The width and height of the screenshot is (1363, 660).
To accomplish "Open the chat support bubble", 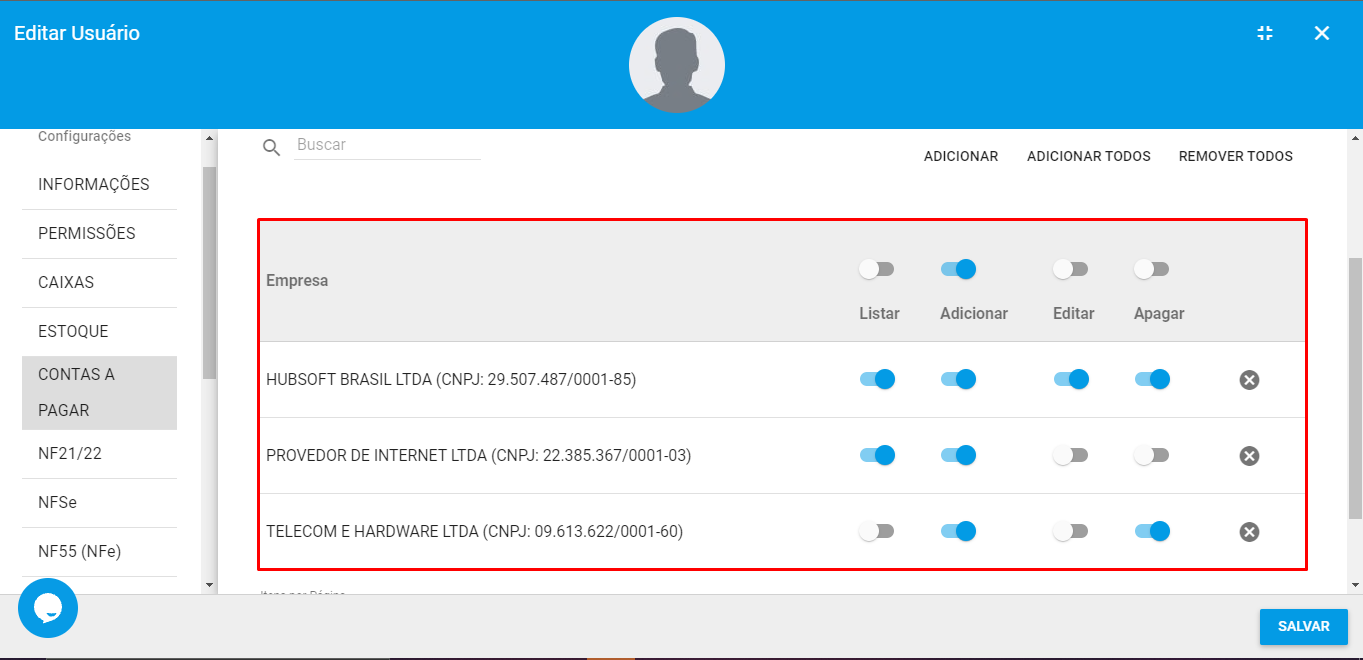I will click(x=48, y=608).
